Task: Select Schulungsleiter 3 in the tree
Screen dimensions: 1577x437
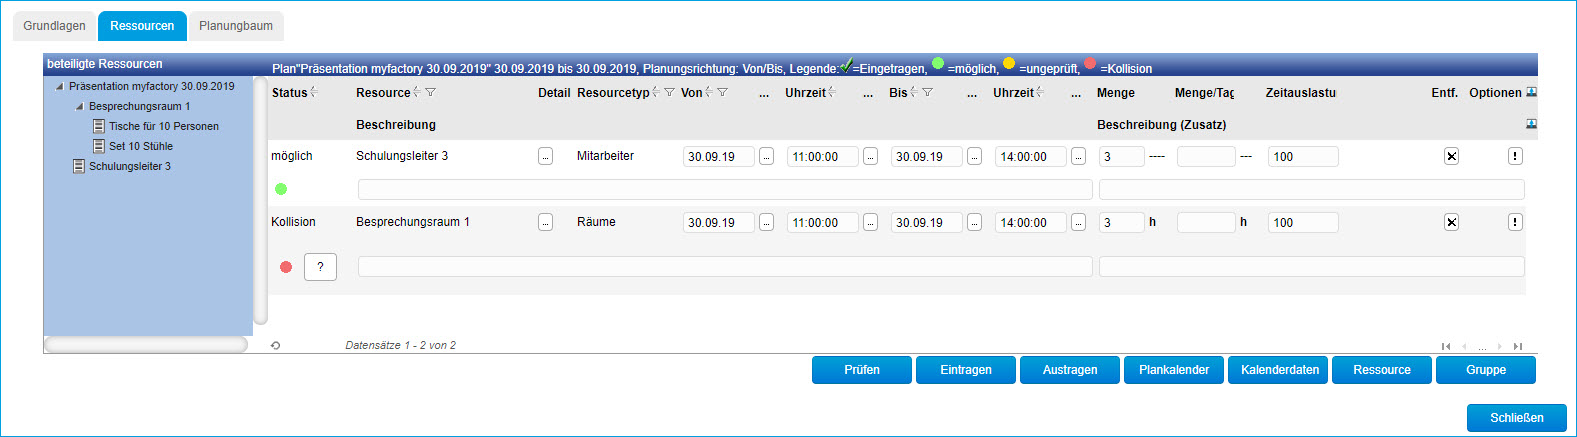Action: [130, 166]
